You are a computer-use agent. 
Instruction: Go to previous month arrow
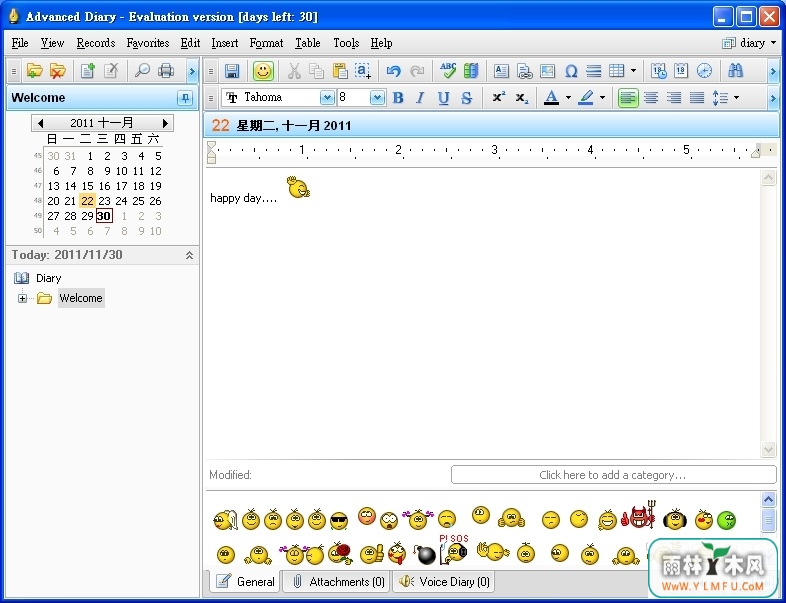41,123
